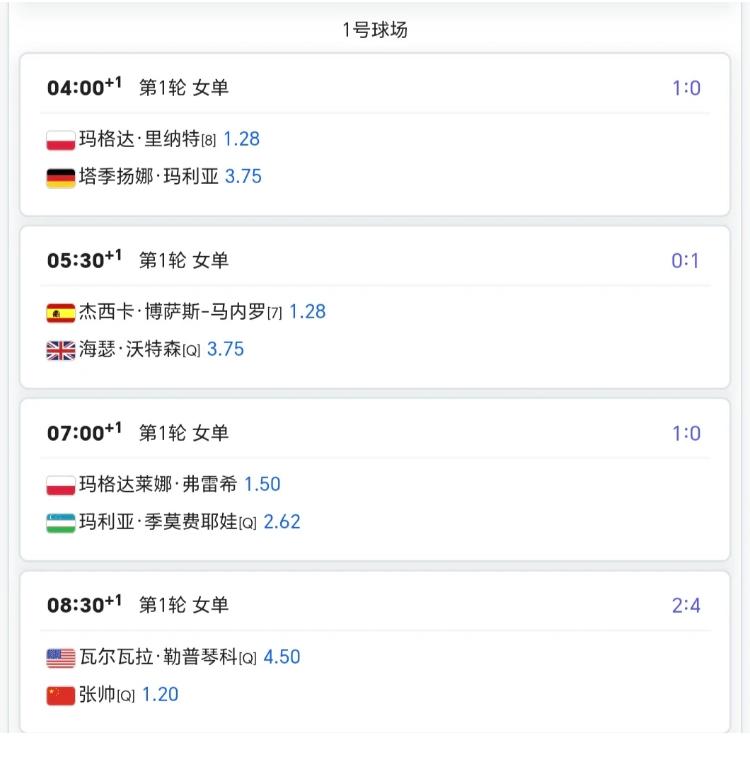The height and width of the screenshot is (760, 750).
Task: Click the China flag beside 张帅
Action: (x=61, y=696)
